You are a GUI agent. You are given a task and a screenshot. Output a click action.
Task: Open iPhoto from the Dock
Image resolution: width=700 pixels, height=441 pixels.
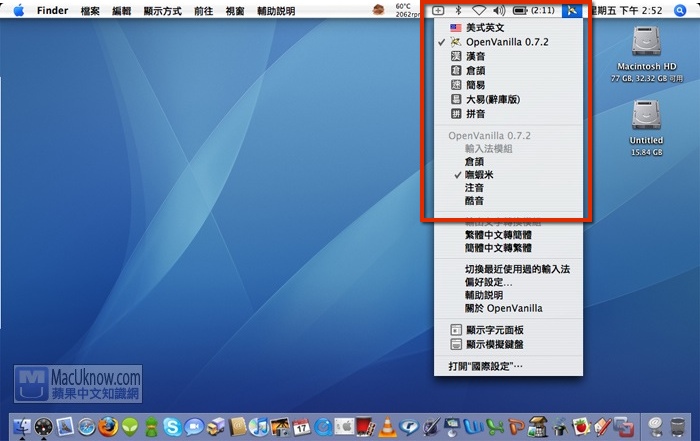point(280,427)
